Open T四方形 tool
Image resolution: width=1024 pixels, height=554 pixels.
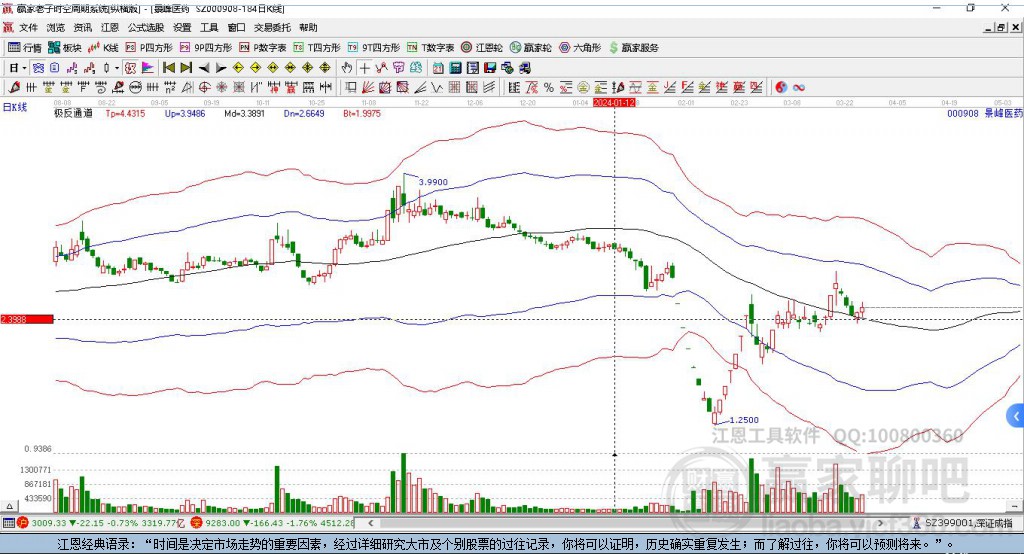[x=317, y=48]
